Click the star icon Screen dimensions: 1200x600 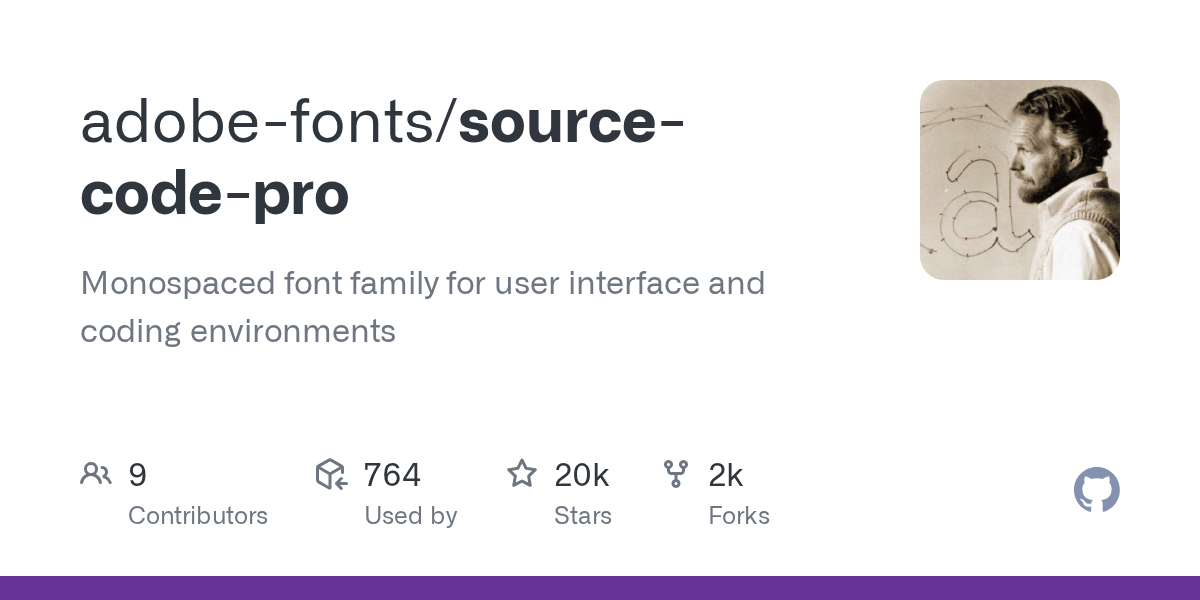click(x=522, y=474)
